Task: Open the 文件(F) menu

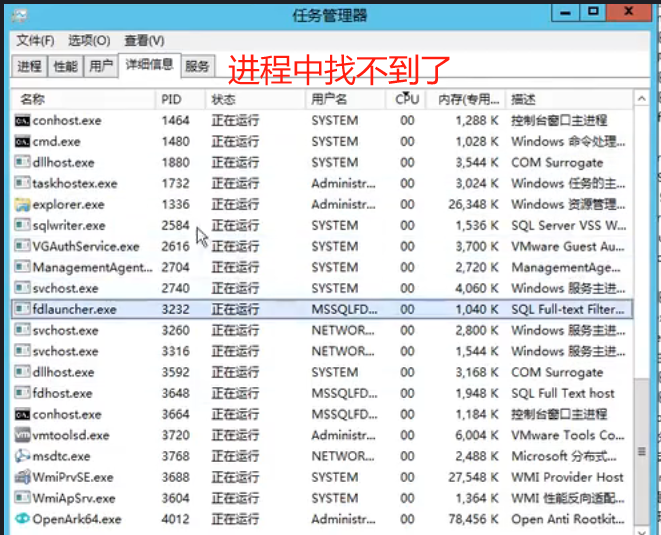Action: [x=35, y=40]
